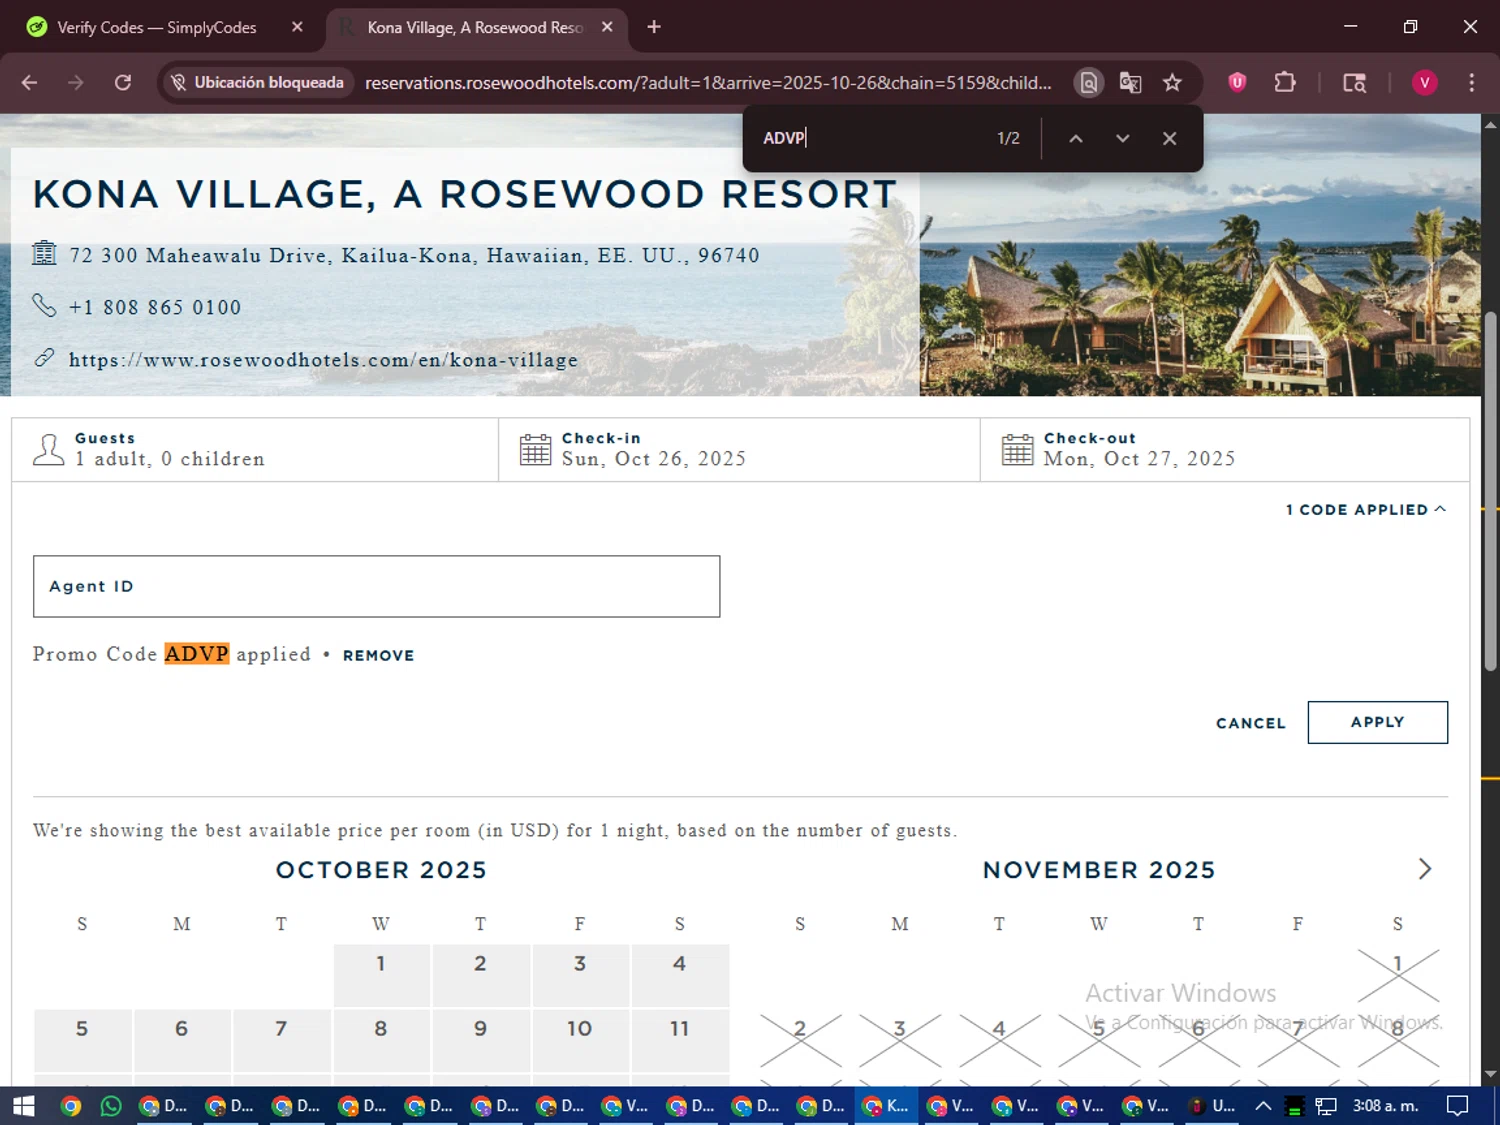Open the Guests selector showing 1 adult
The height and width of the screenshot is (1125, 1500).
click(x=255, y=450)
